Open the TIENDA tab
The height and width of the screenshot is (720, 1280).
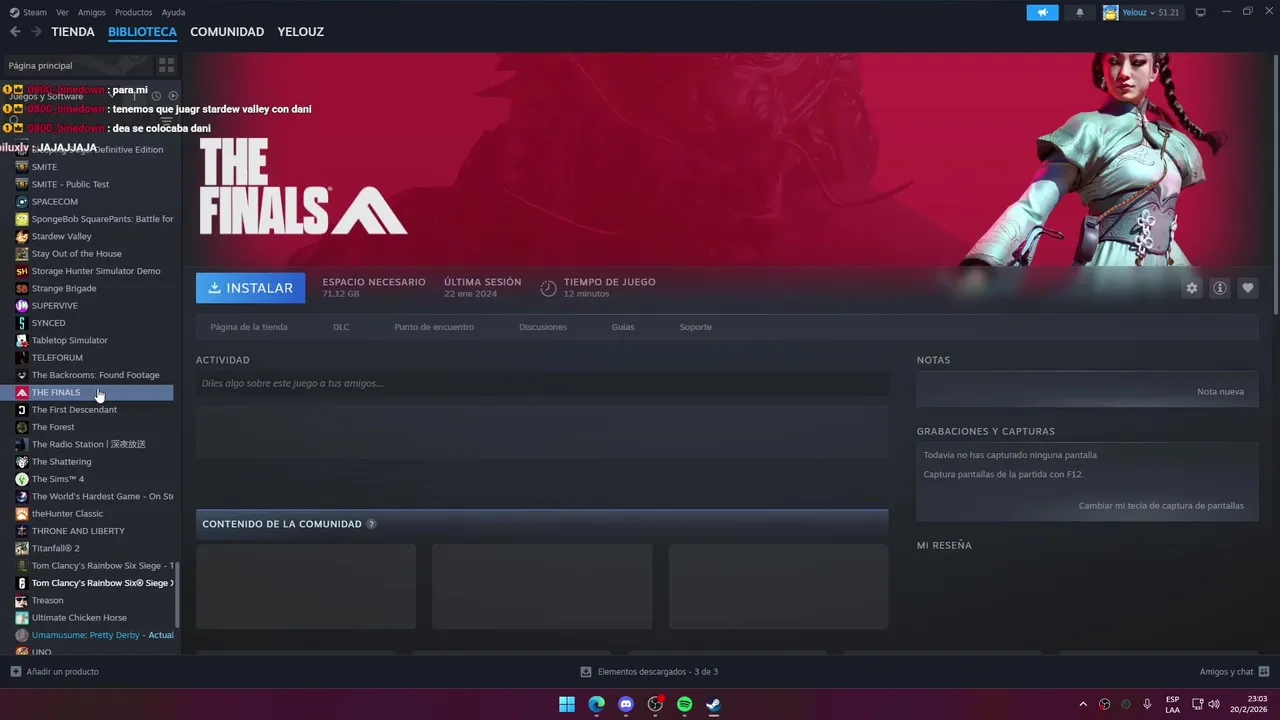73,32
